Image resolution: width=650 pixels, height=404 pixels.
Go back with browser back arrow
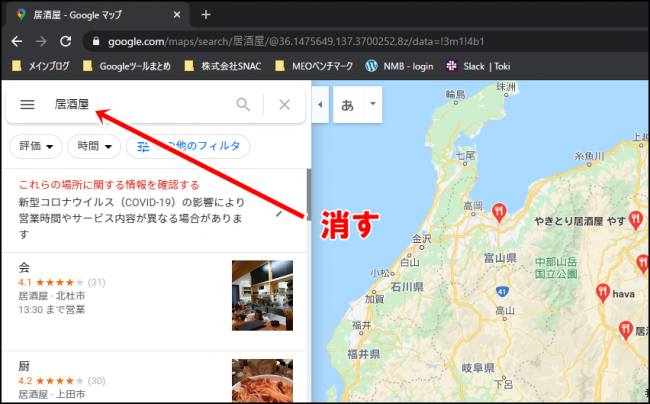pyautogui.click(x=17, y=41)
